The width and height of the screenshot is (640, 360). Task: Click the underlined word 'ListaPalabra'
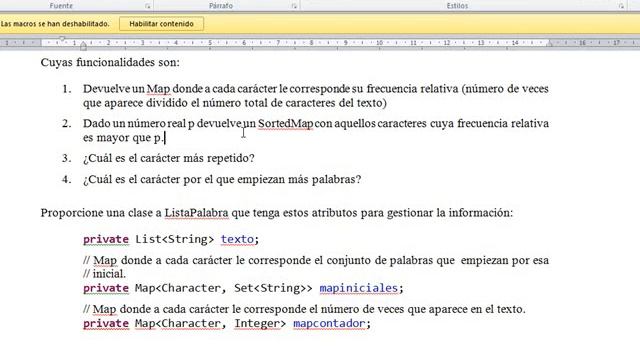coord(196,213)
